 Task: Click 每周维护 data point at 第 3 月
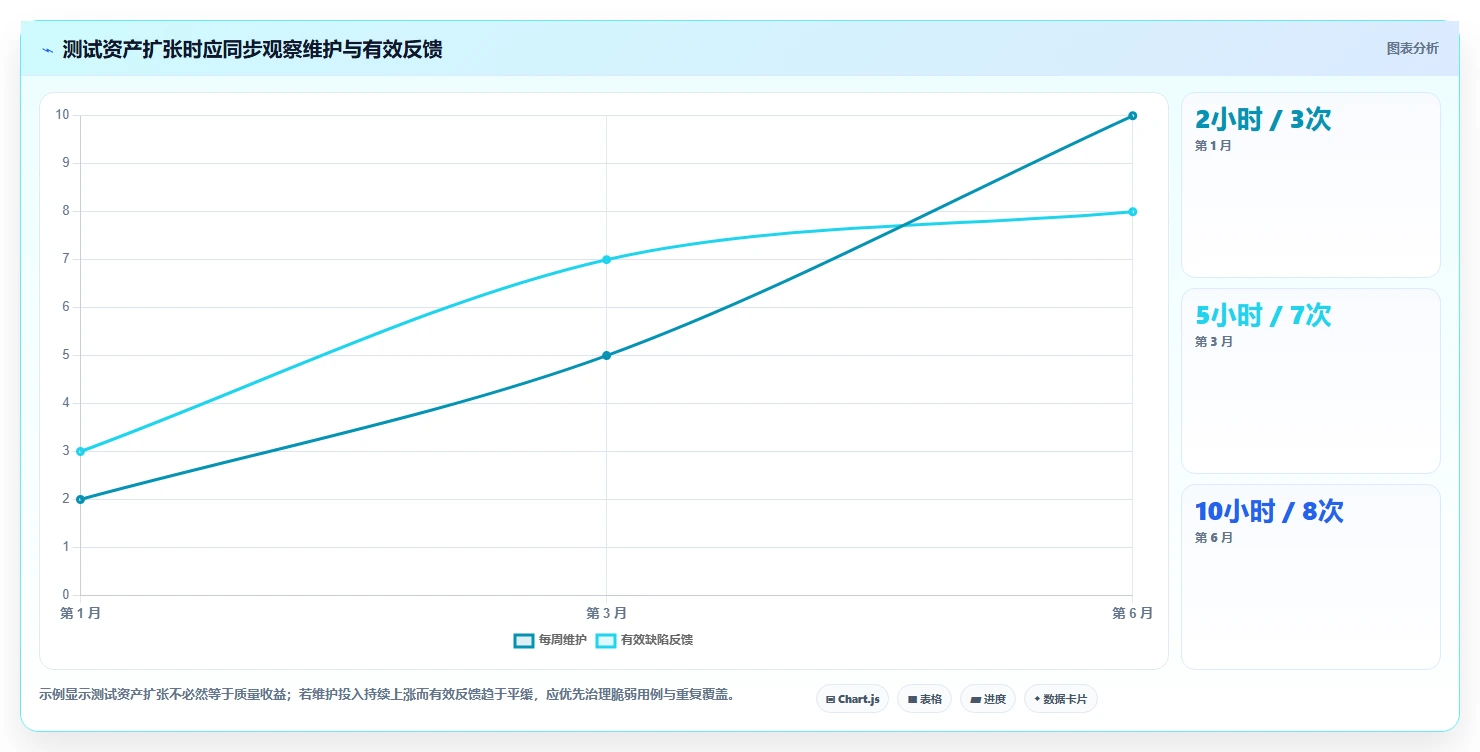[x=606, y=355]
